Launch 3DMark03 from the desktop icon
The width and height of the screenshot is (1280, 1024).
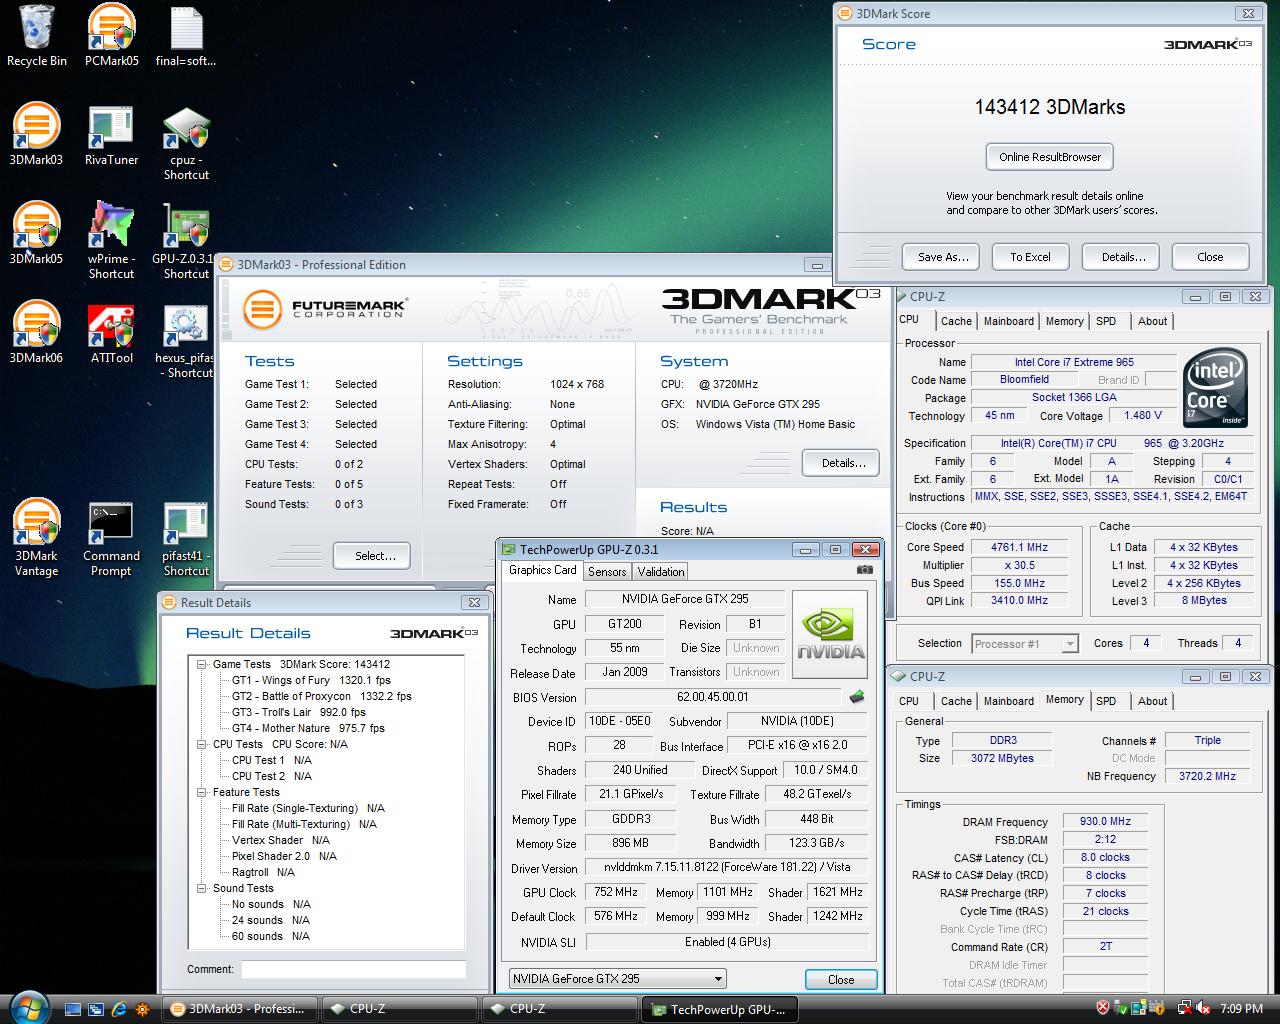pyautogui.click(x=37, y=134)
